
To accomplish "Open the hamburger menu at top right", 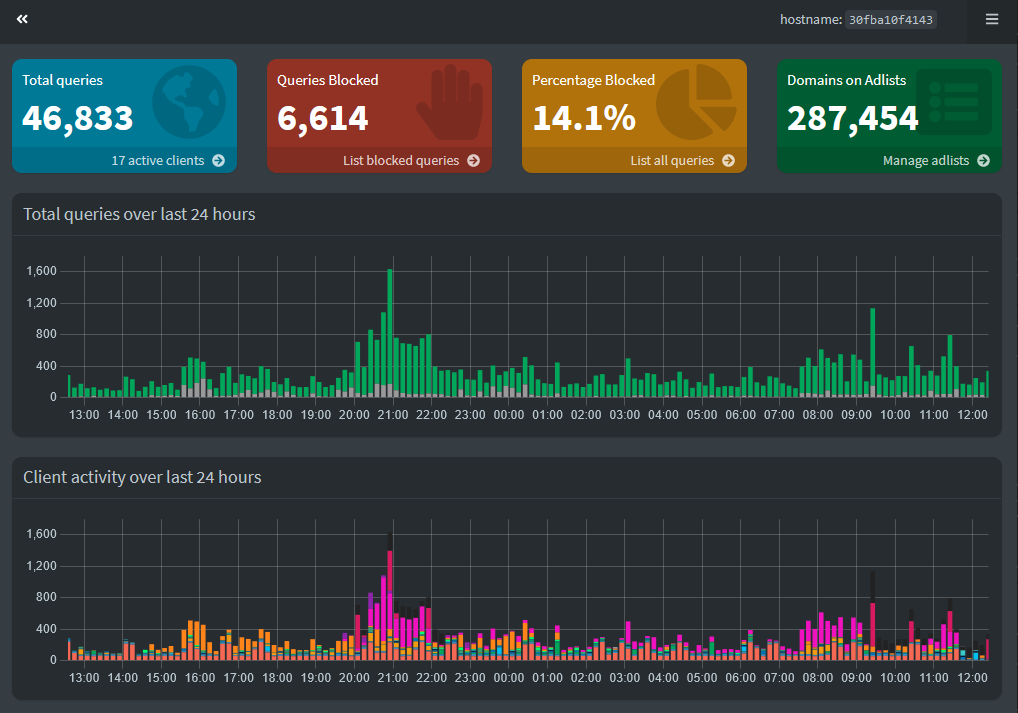I will pos(992,19).
